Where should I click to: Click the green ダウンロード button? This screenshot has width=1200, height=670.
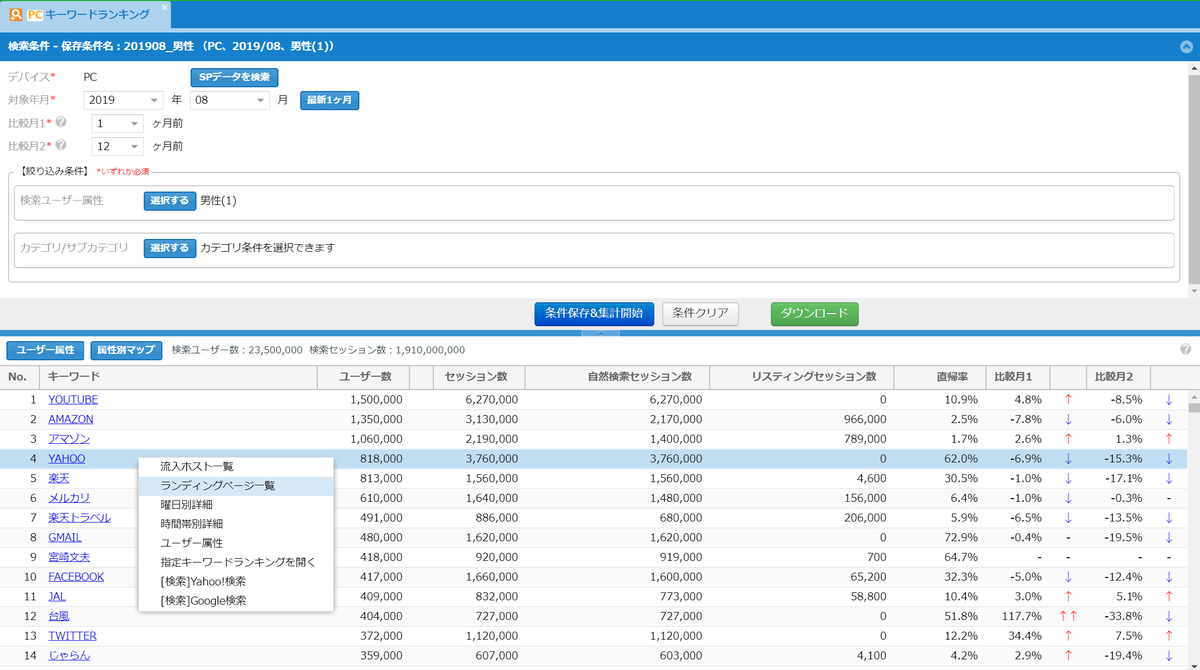(814, 314)
